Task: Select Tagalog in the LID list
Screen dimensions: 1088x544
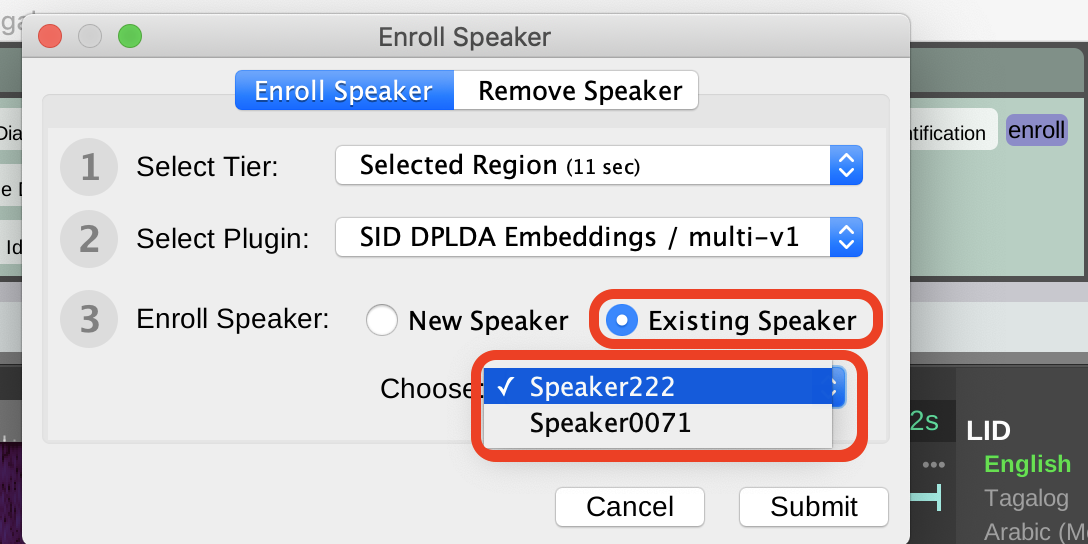Action: point(1025,497)
